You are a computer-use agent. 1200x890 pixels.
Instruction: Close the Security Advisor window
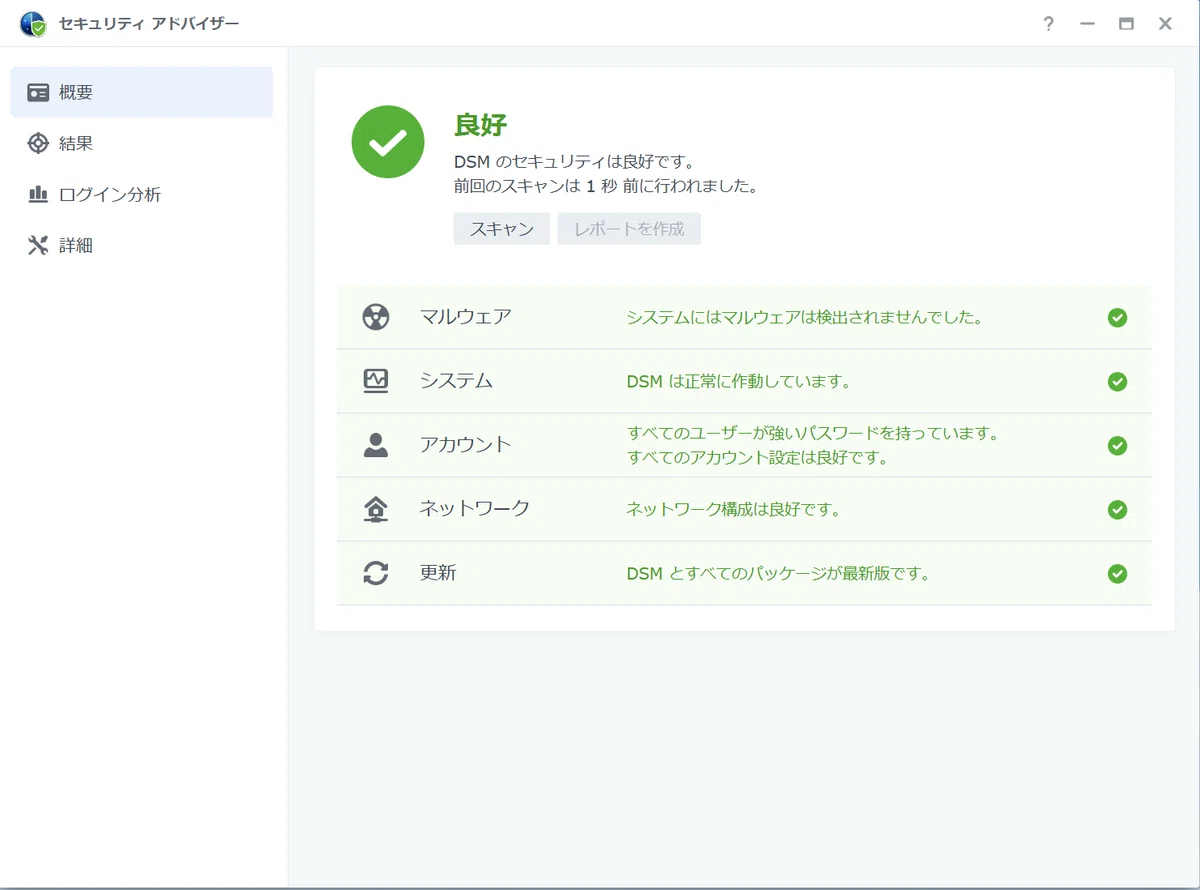tap(1165, 24)
